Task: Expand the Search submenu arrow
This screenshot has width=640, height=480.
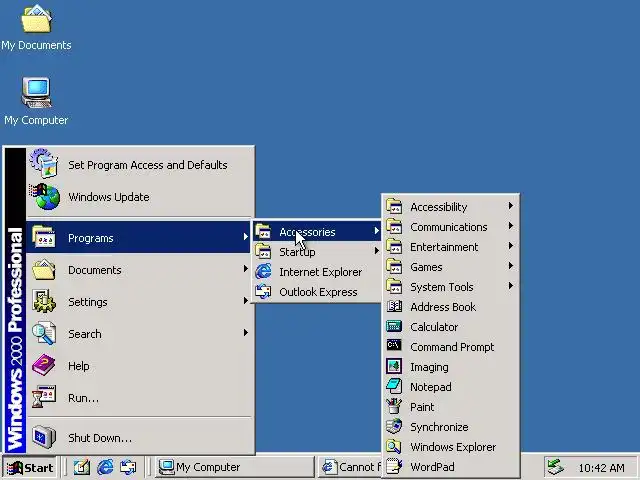Action: click(x=245, y=333)
